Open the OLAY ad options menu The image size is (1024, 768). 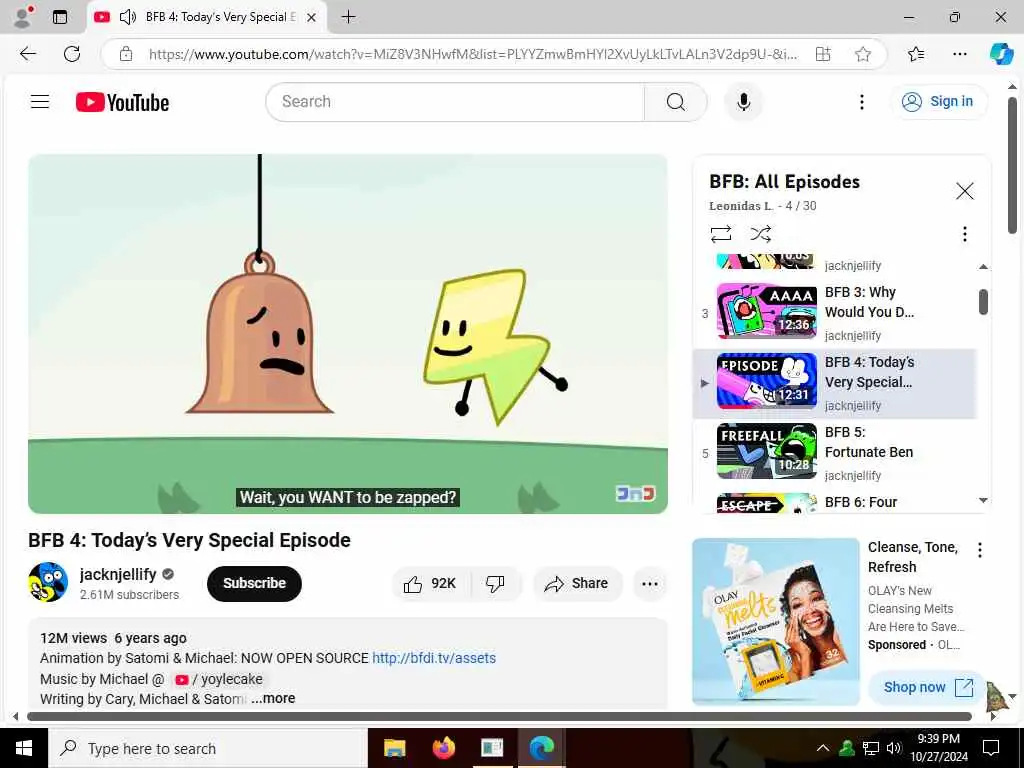[x=980, y=550]
